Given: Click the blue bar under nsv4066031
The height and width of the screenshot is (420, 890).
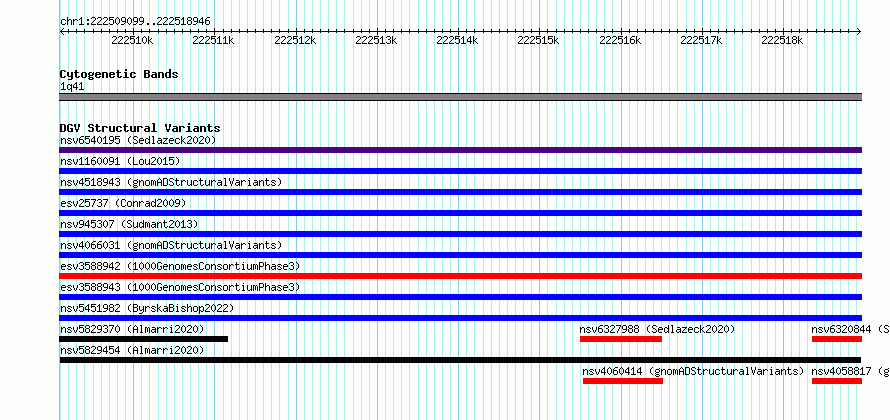Looking at the screenshot, I should pos(460,255).
